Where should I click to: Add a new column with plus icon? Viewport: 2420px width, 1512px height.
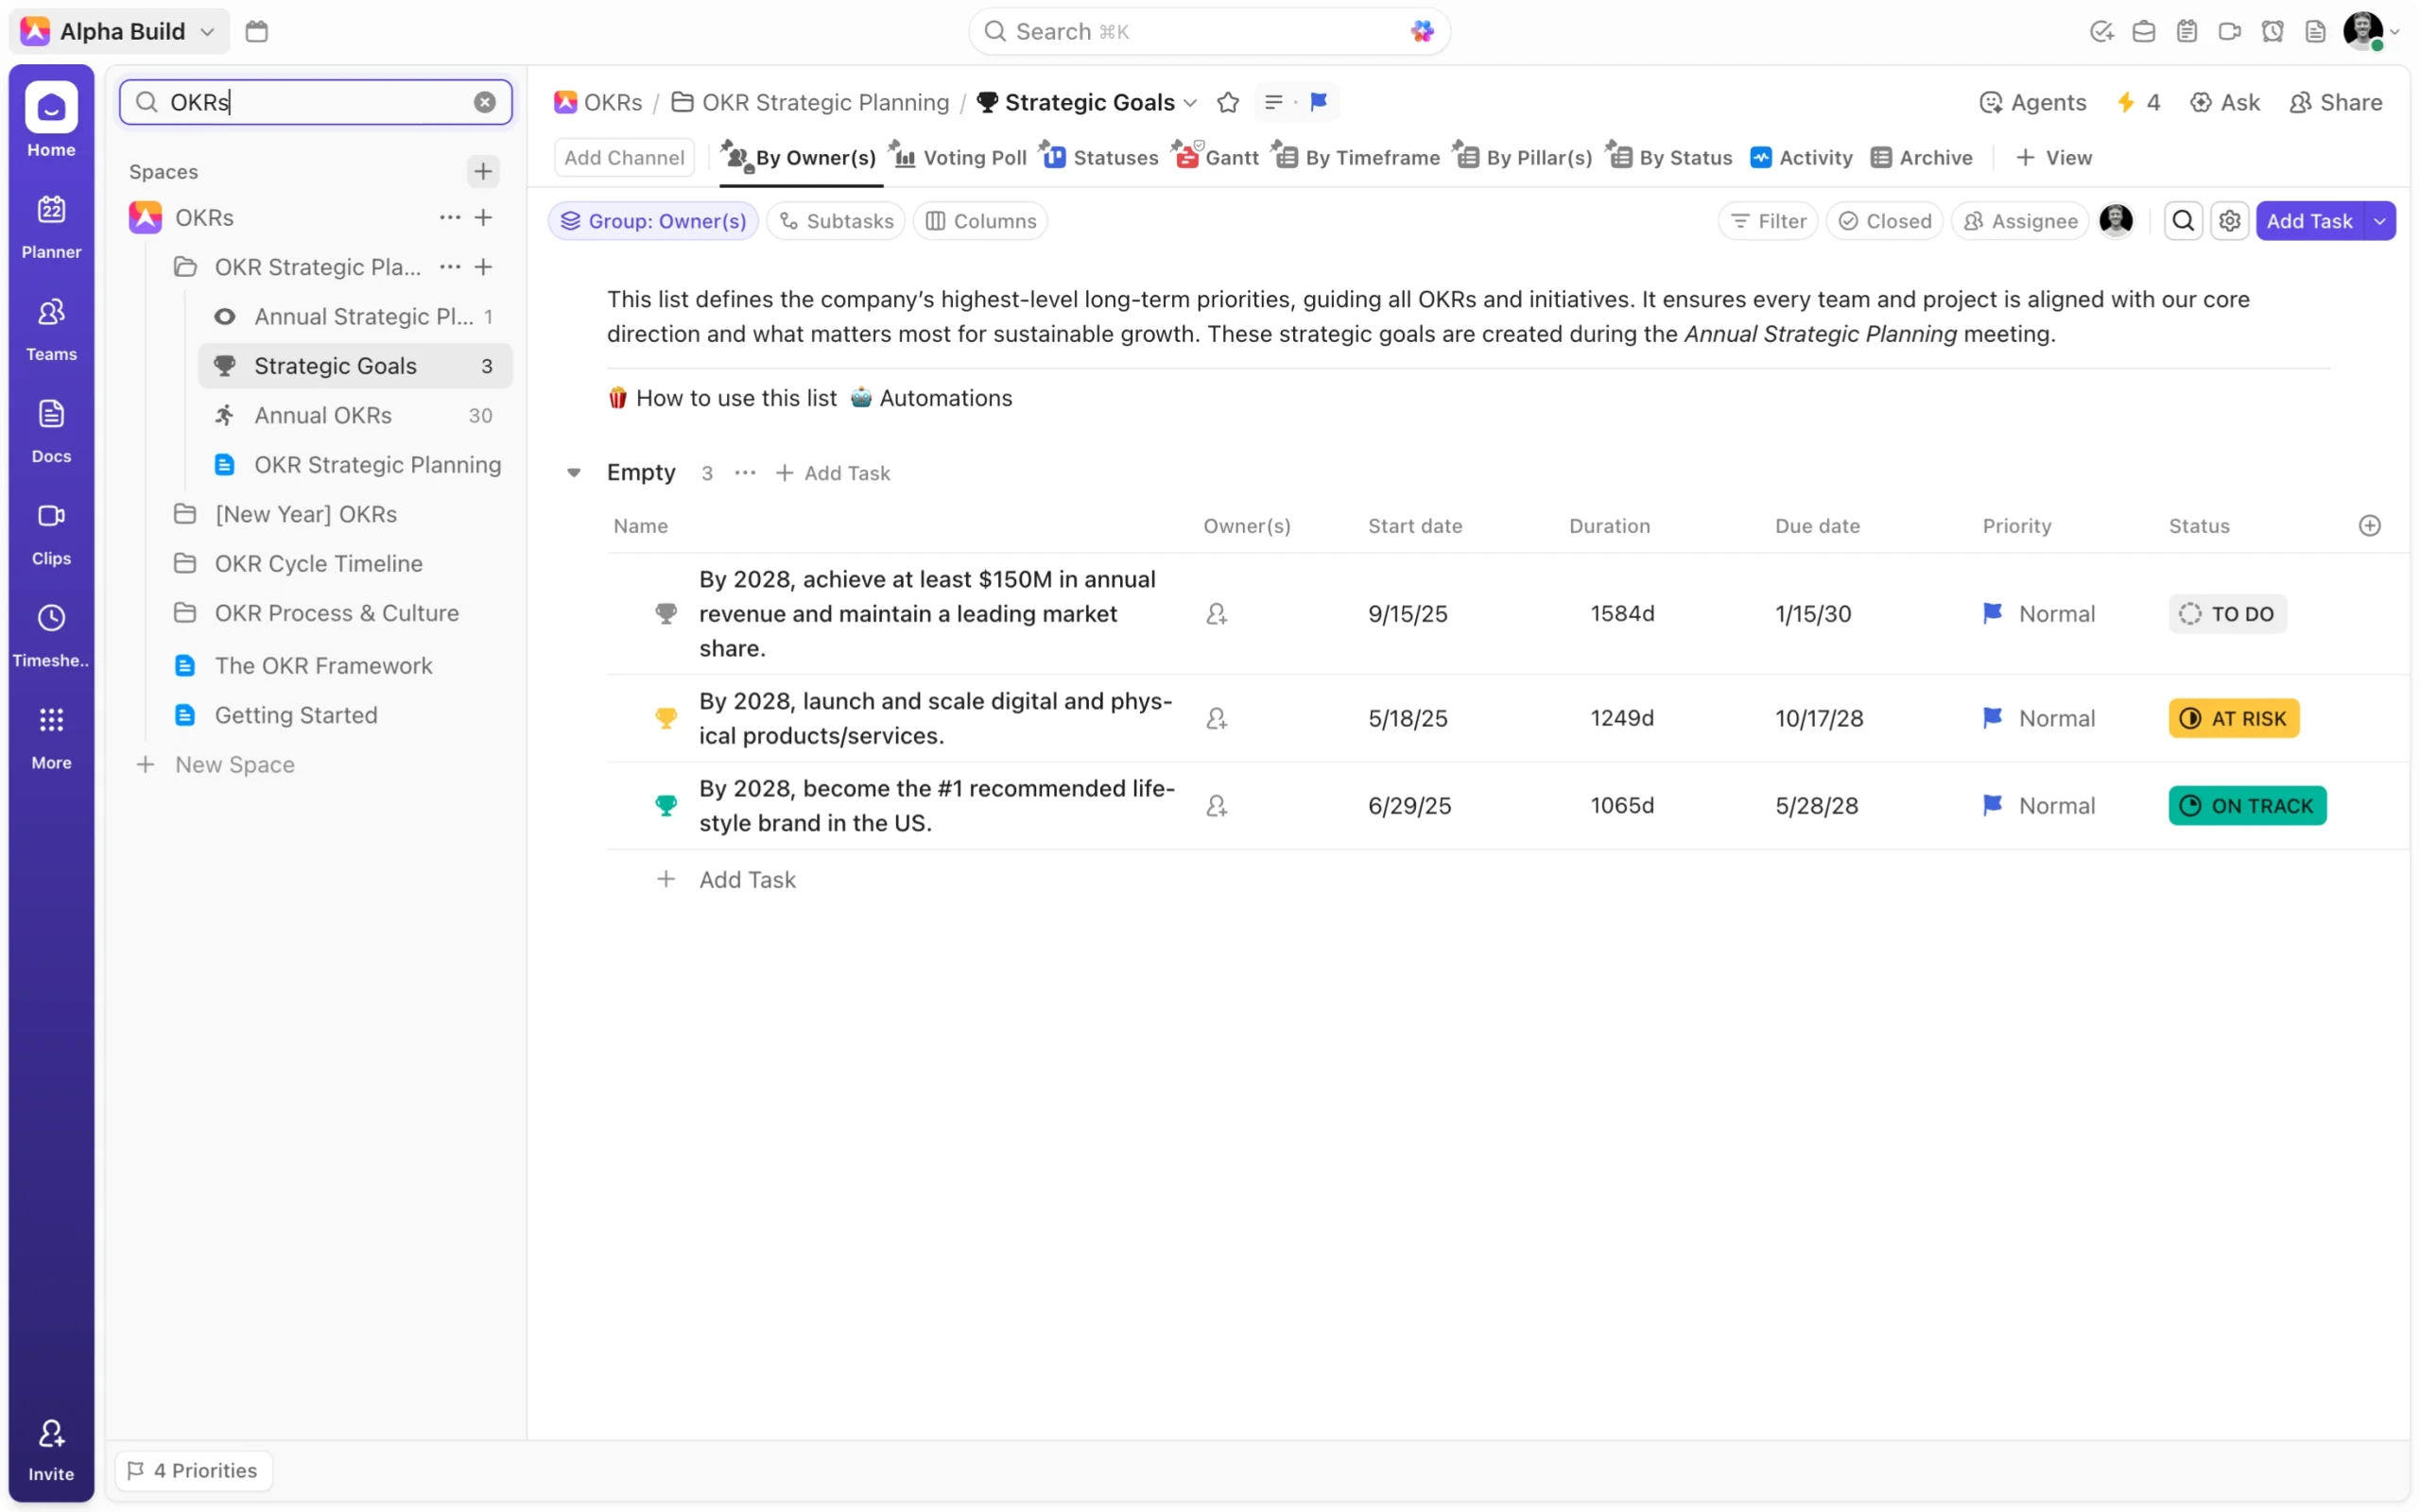(2369, 526)
